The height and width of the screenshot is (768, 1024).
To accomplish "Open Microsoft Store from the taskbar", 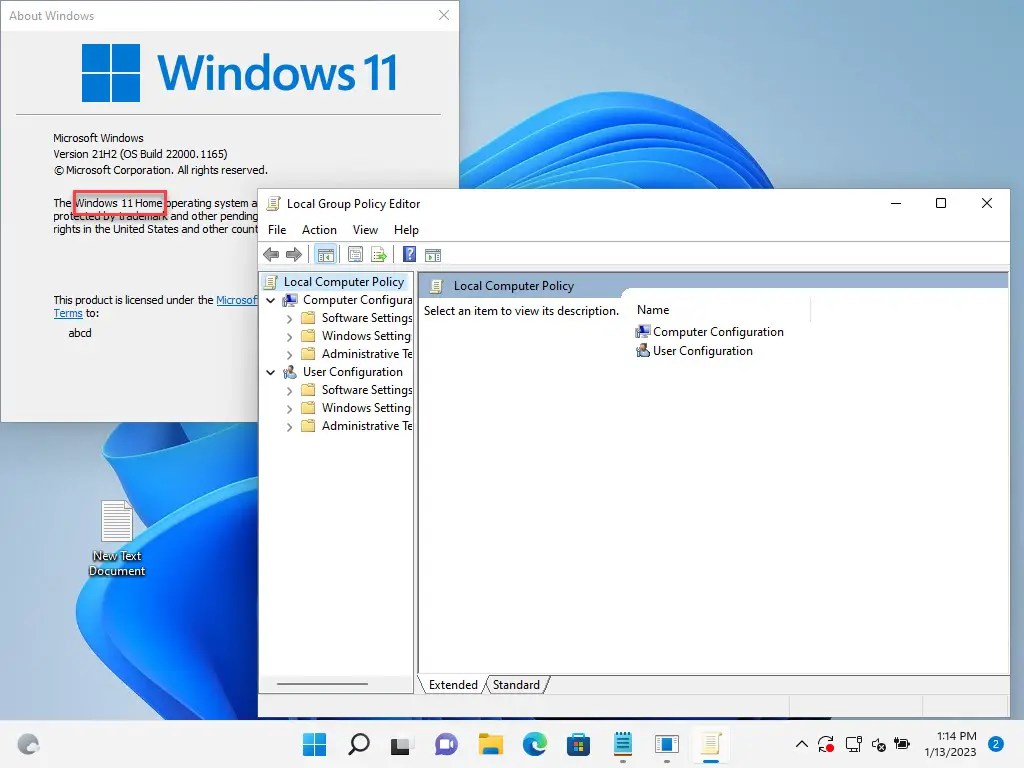I will coord(578,744).
